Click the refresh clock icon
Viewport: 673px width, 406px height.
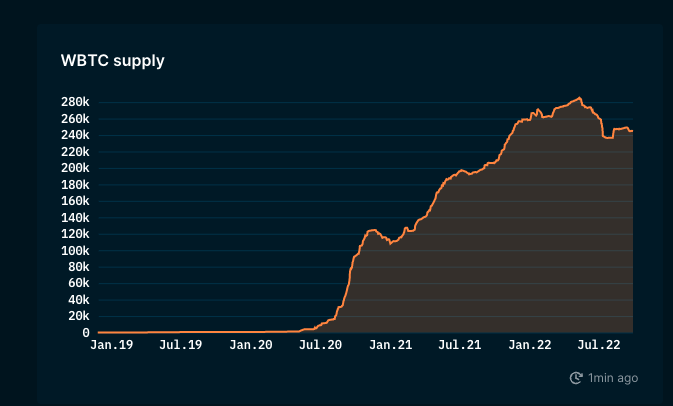(576, 378)
